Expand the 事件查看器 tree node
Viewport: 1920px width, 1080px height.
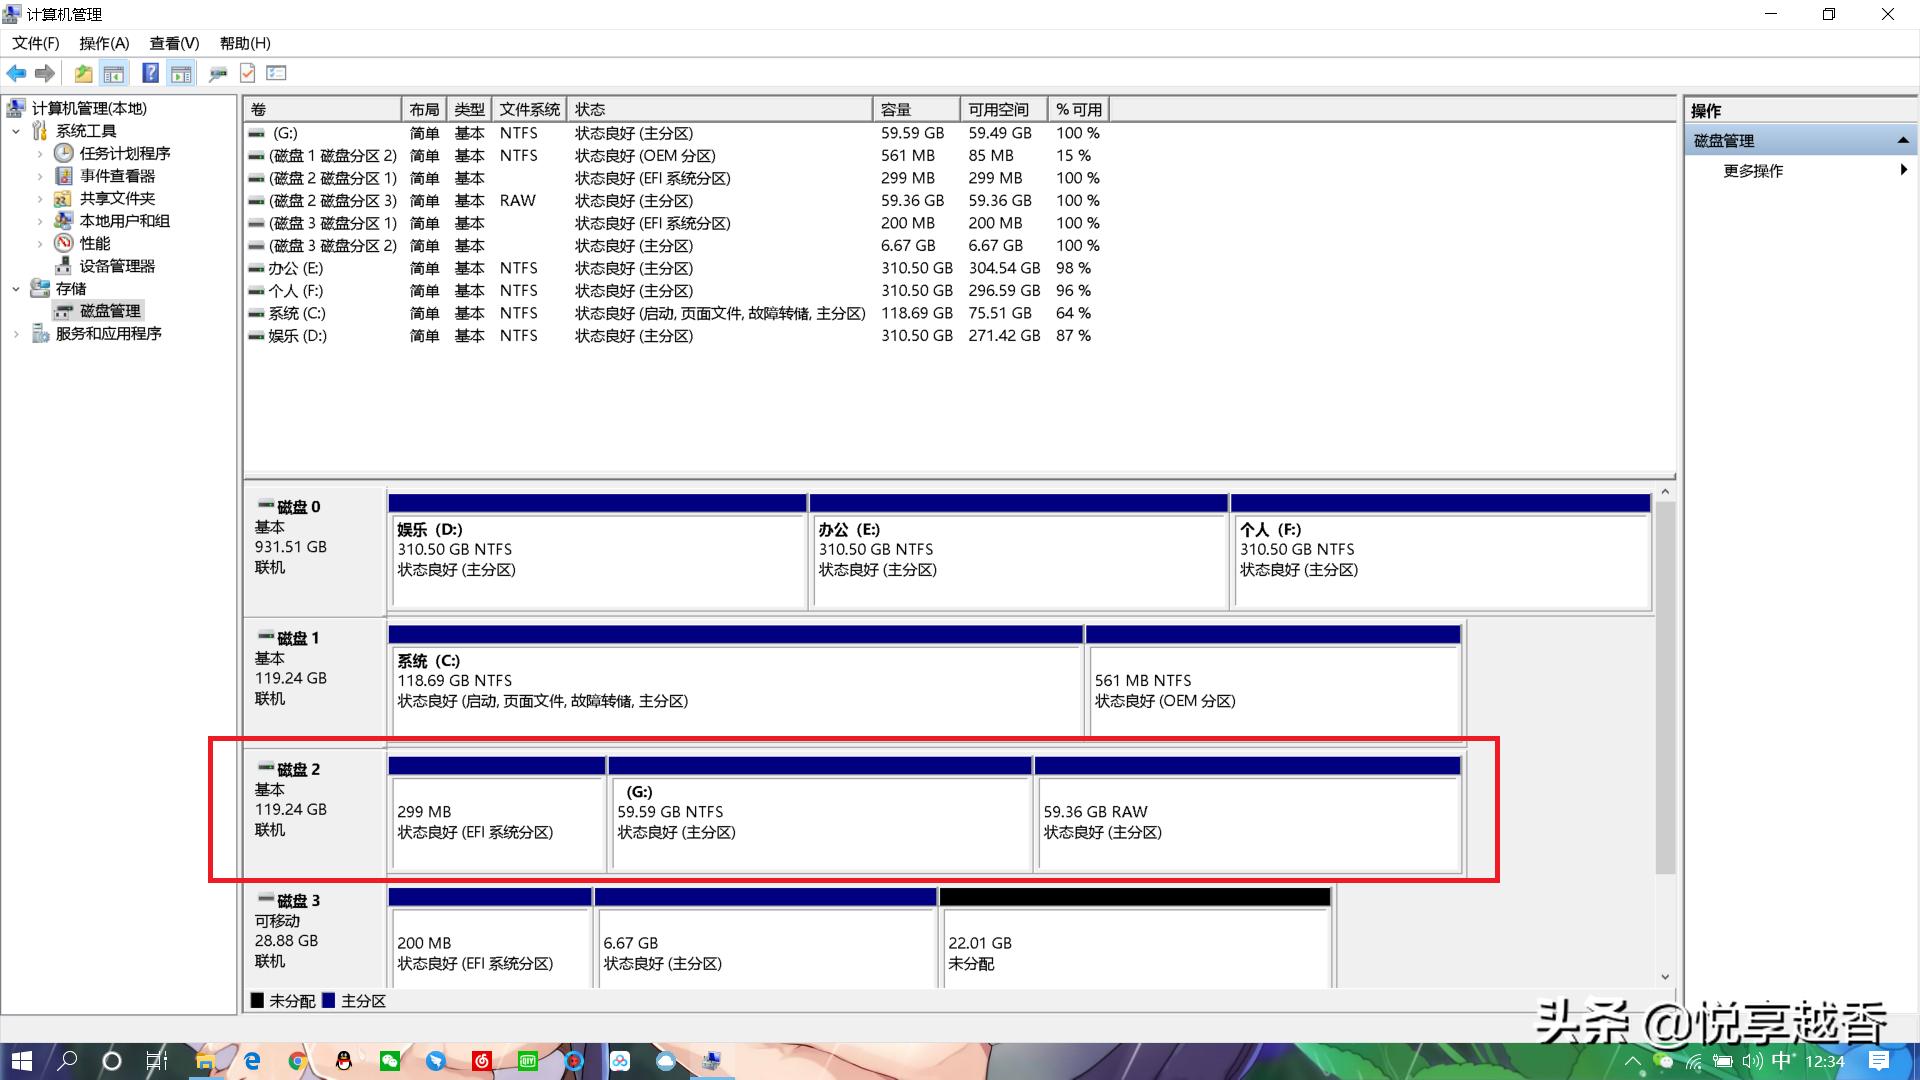click(40, 175)
